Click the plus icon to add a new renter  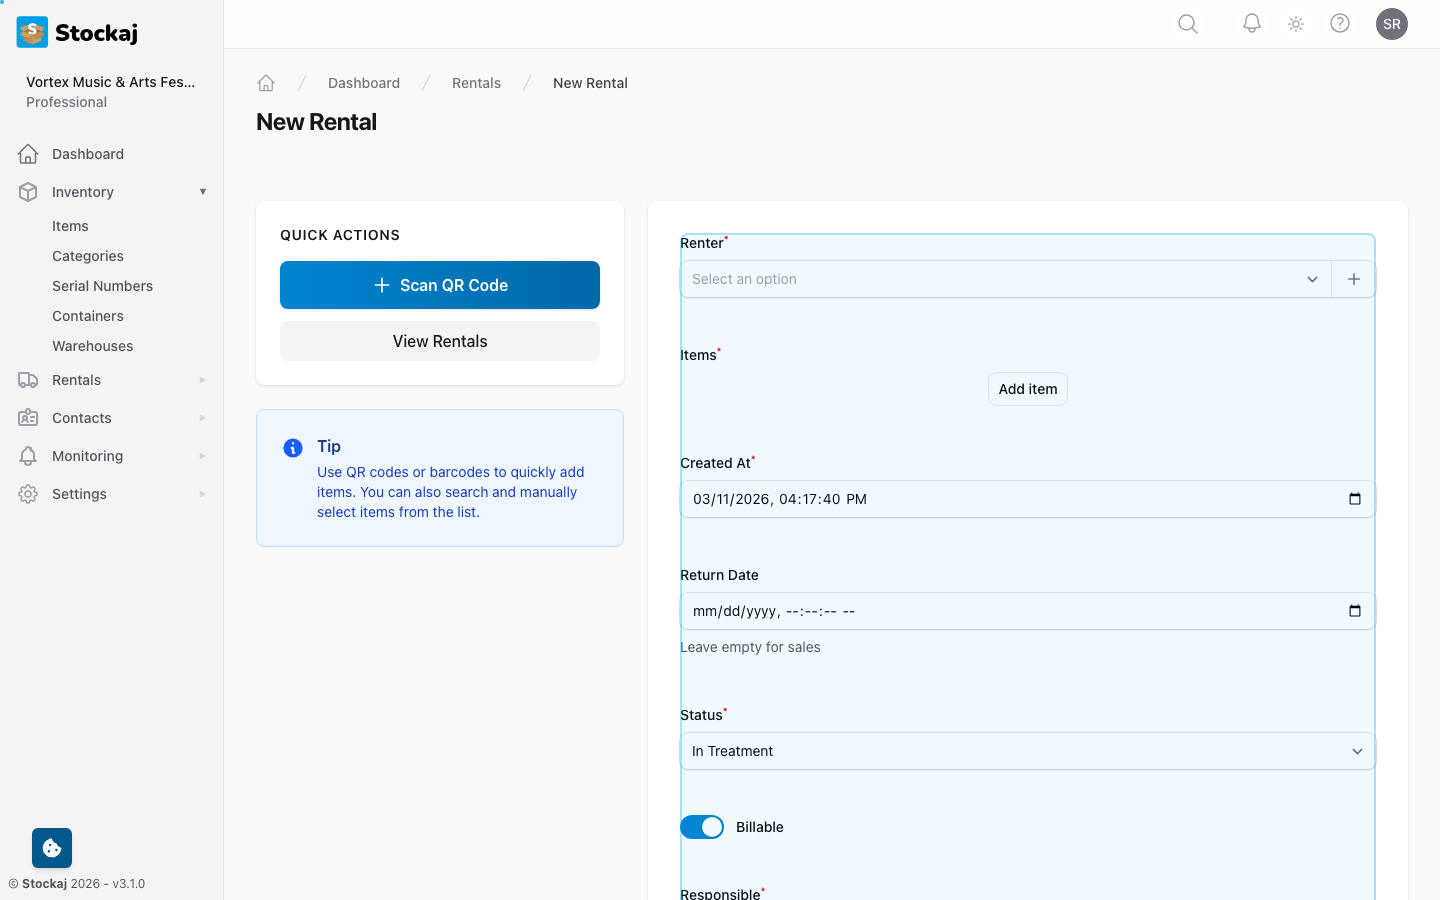pyautogui.click(x=1353, y=279)
